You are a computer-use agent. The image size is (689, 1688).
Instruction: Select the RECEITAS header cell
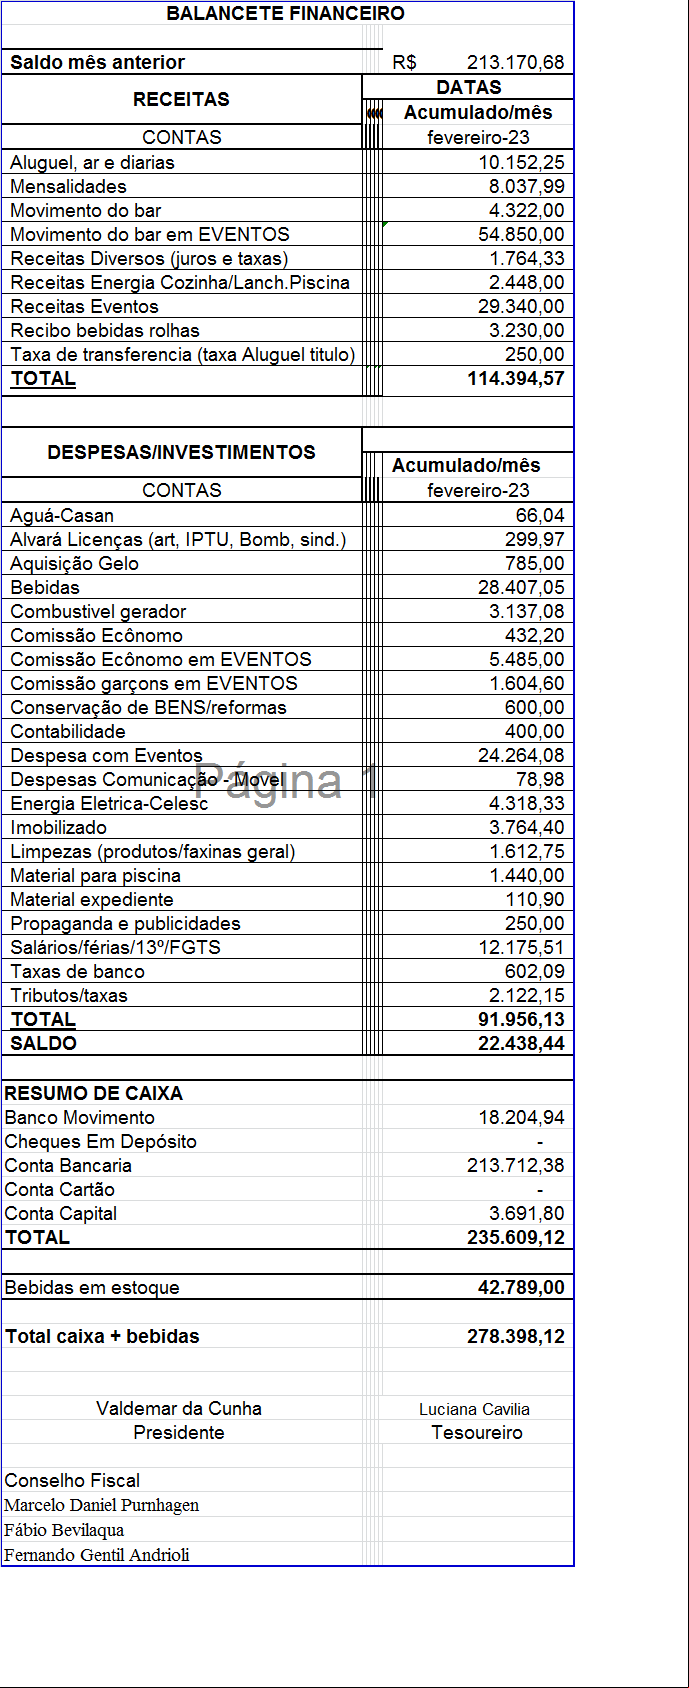coord(181,99)
